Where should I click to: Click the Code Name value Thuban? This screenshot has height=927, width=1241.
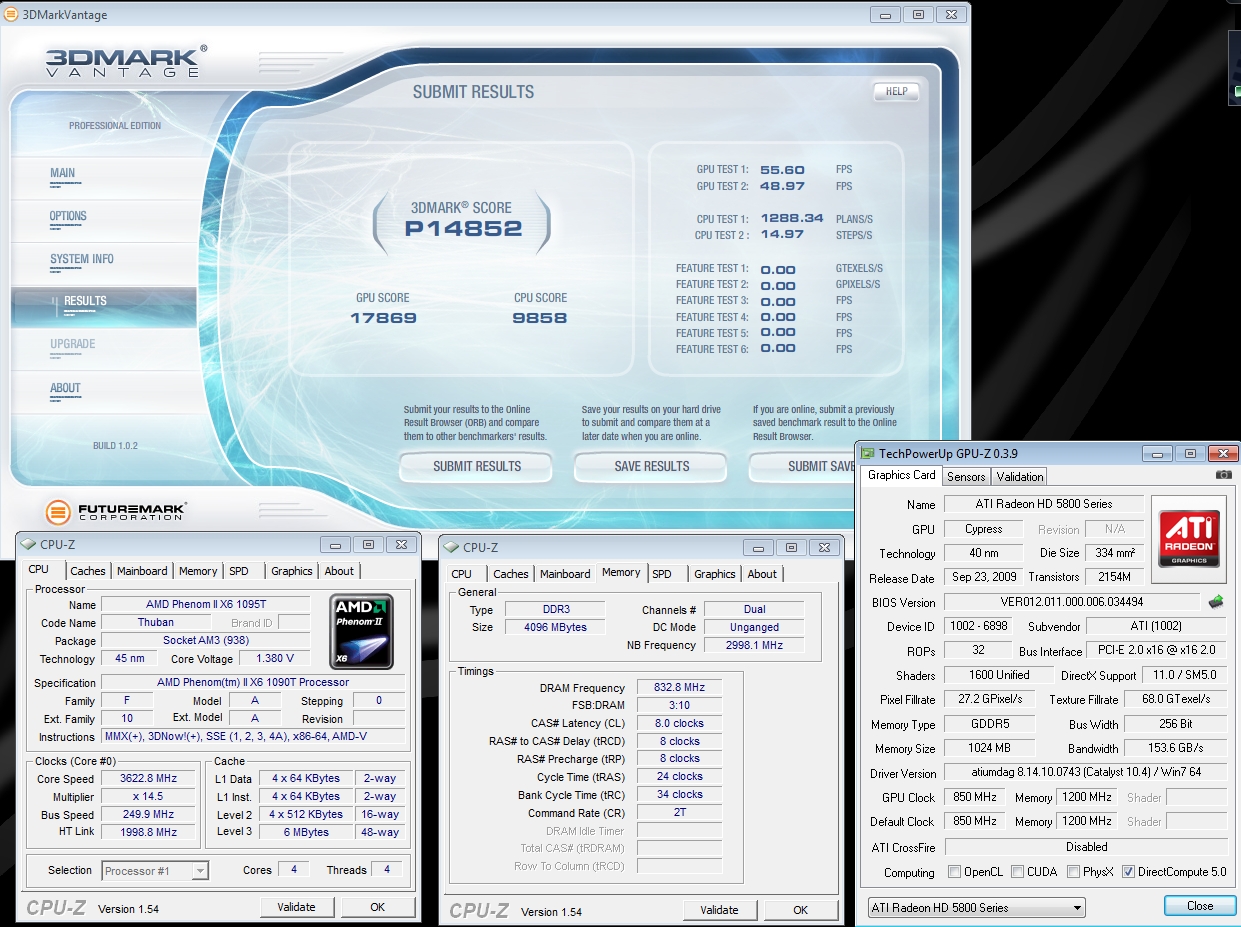156,622
